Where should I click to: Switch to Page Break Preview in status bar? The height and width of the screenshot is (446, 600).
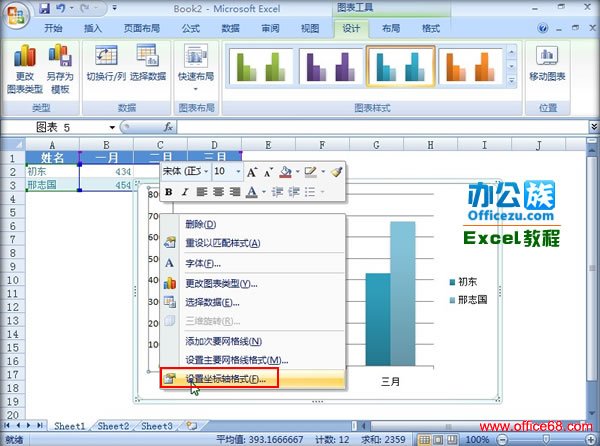[x=452, y=439]
